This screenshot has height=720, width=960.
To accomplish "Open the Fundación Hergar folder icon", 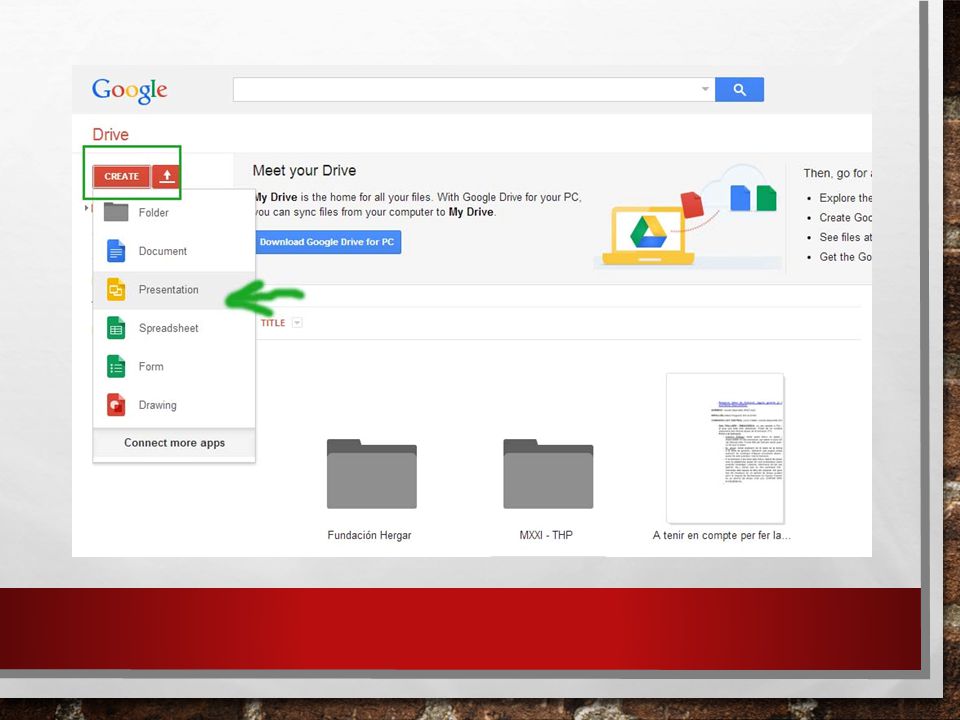I will (x=372, y=474).
